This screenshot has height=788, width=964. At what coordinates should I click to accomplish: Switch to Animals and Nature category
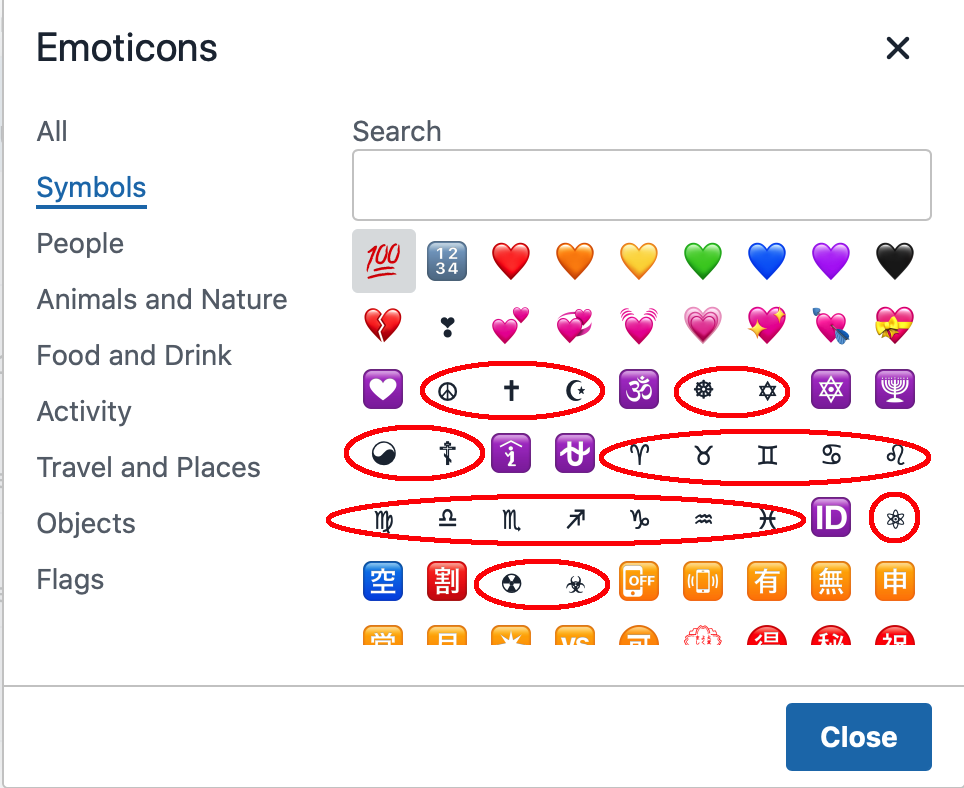tap(161, 299)
